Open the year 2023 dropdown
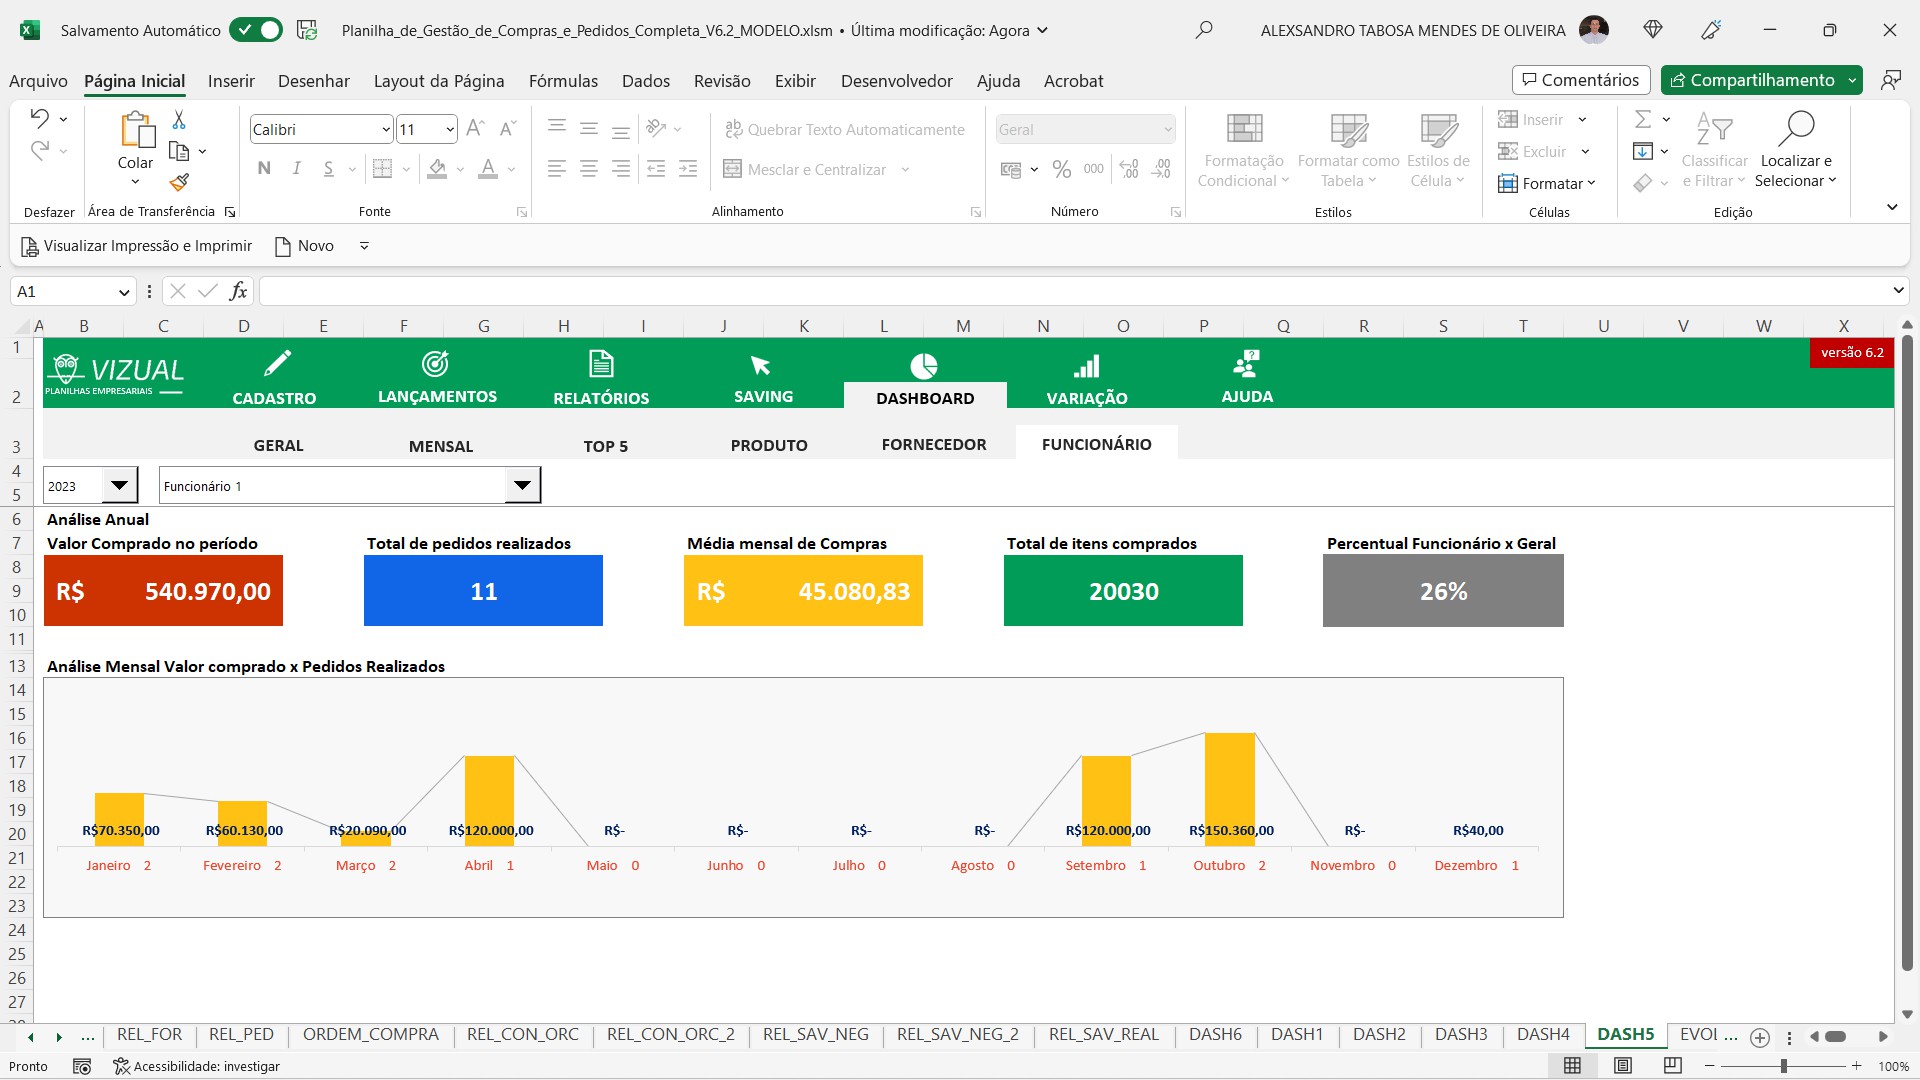 119,486
